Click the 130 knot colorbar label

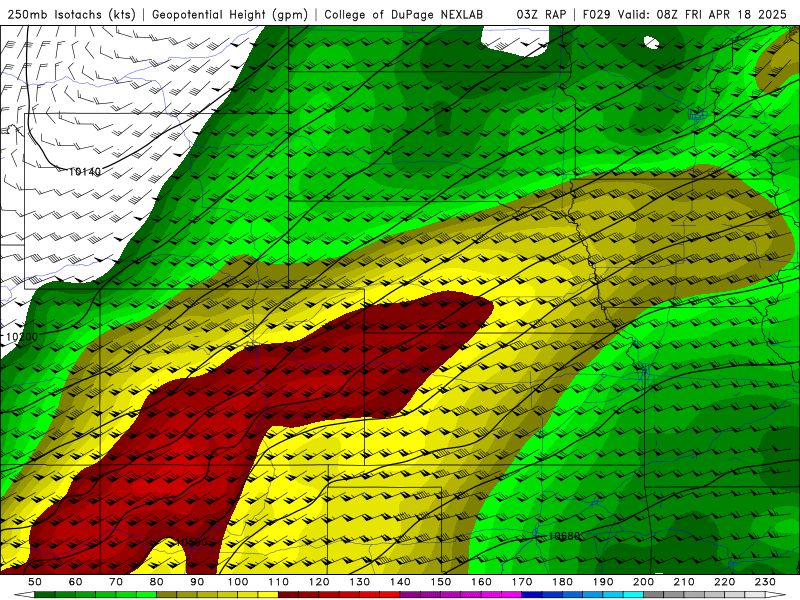pyautogui.click(x=359, y=582)
